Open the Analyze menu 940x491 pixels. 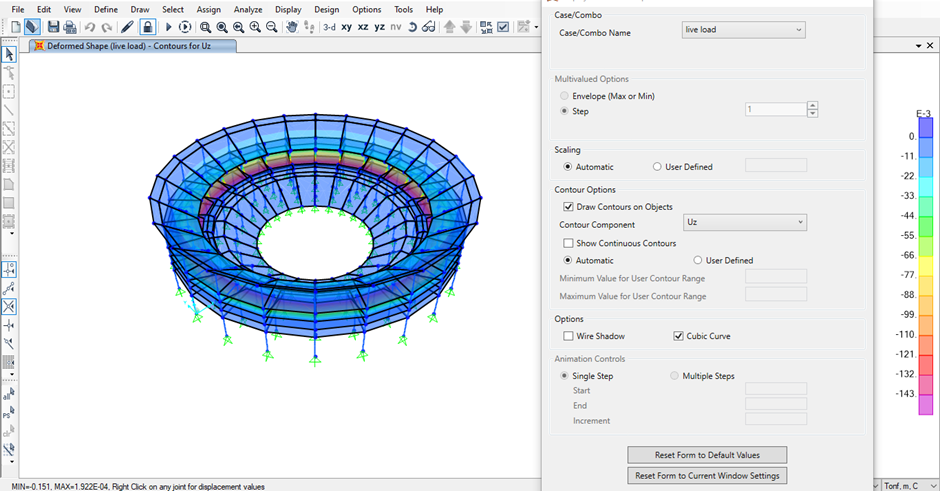click(x=248, y=10)
